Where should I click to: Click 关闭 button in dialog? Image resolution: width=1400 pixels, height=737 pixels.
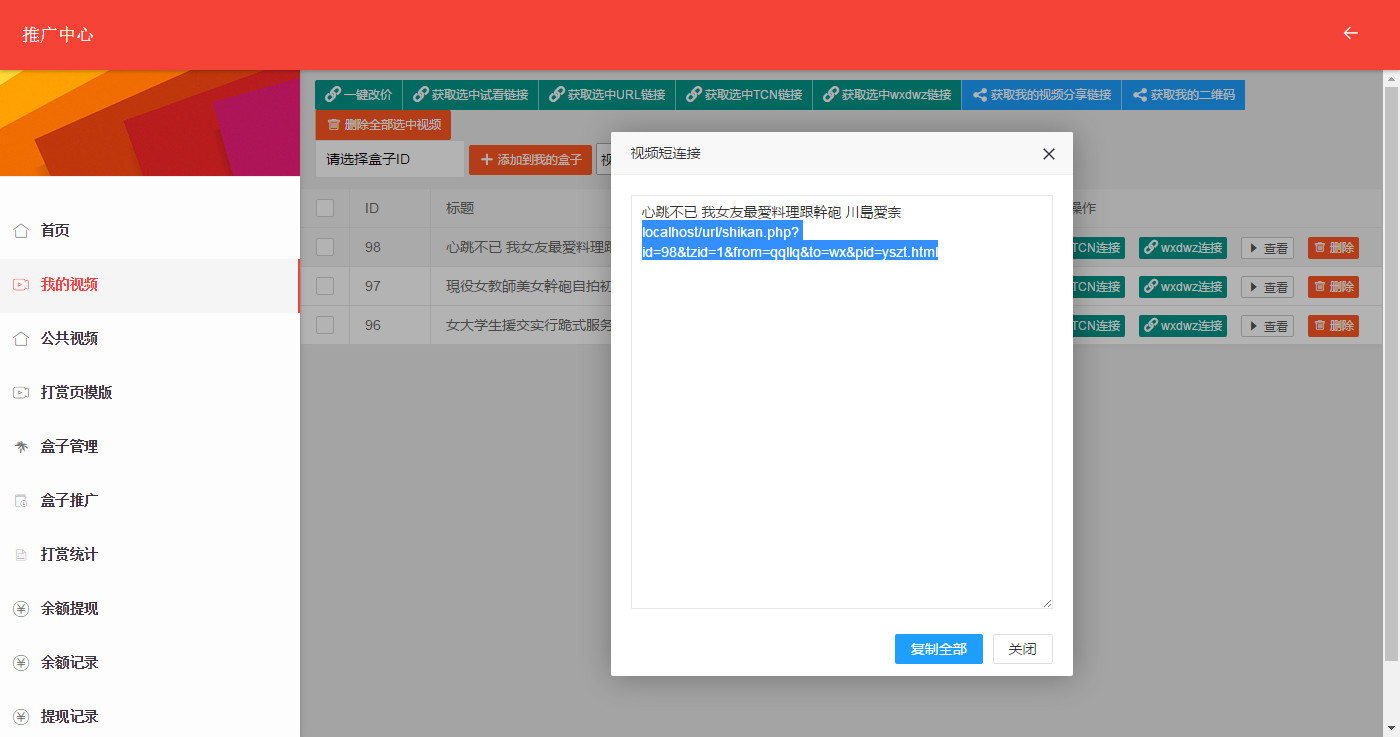tap(1023, 649)
